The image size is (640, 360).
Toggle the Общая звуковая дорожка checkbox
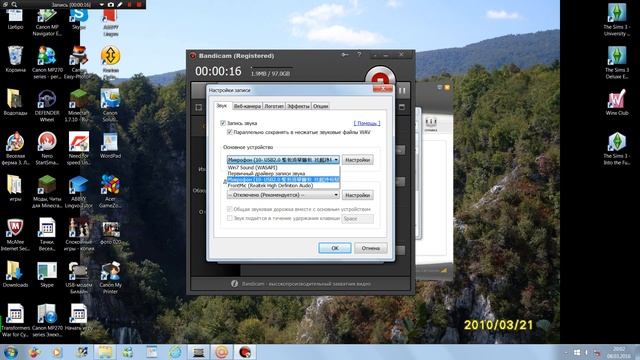230,209
